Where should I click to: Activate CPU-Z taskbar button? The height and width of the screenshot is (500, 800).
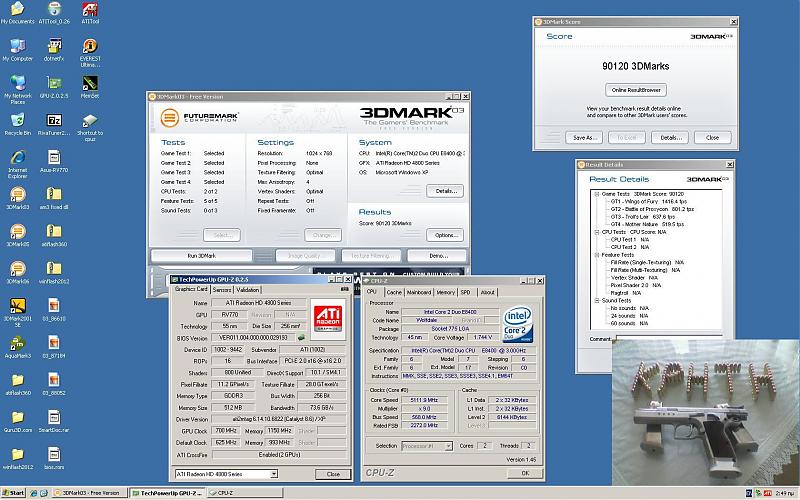tap(245, 493)
